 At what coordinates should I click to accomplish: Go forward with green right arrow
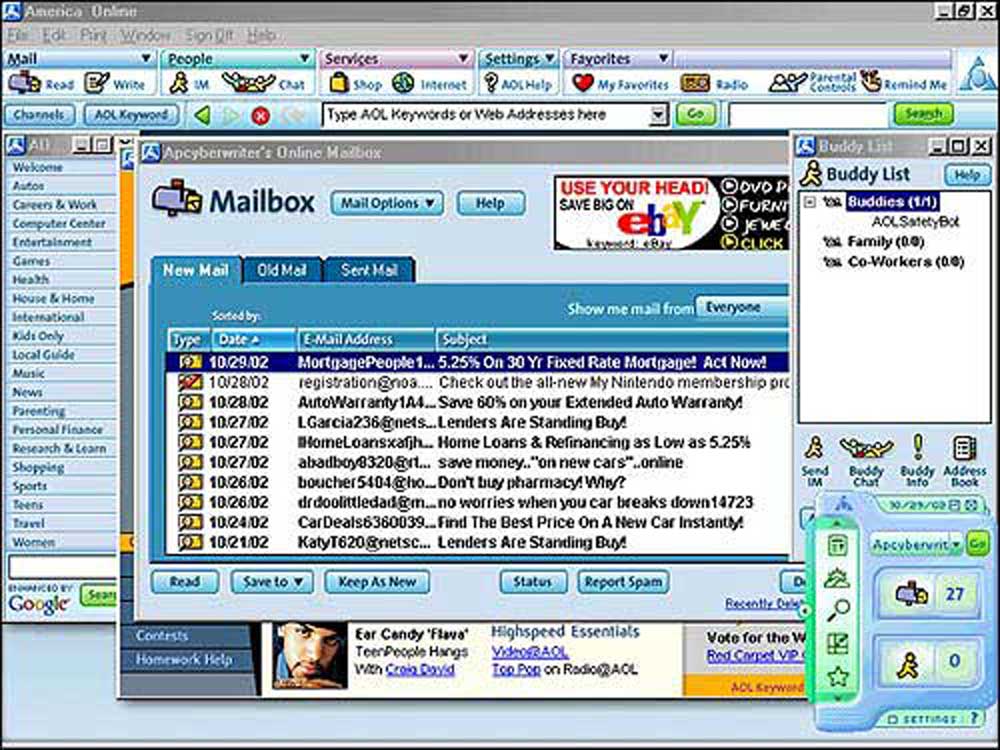click(231, 115)
